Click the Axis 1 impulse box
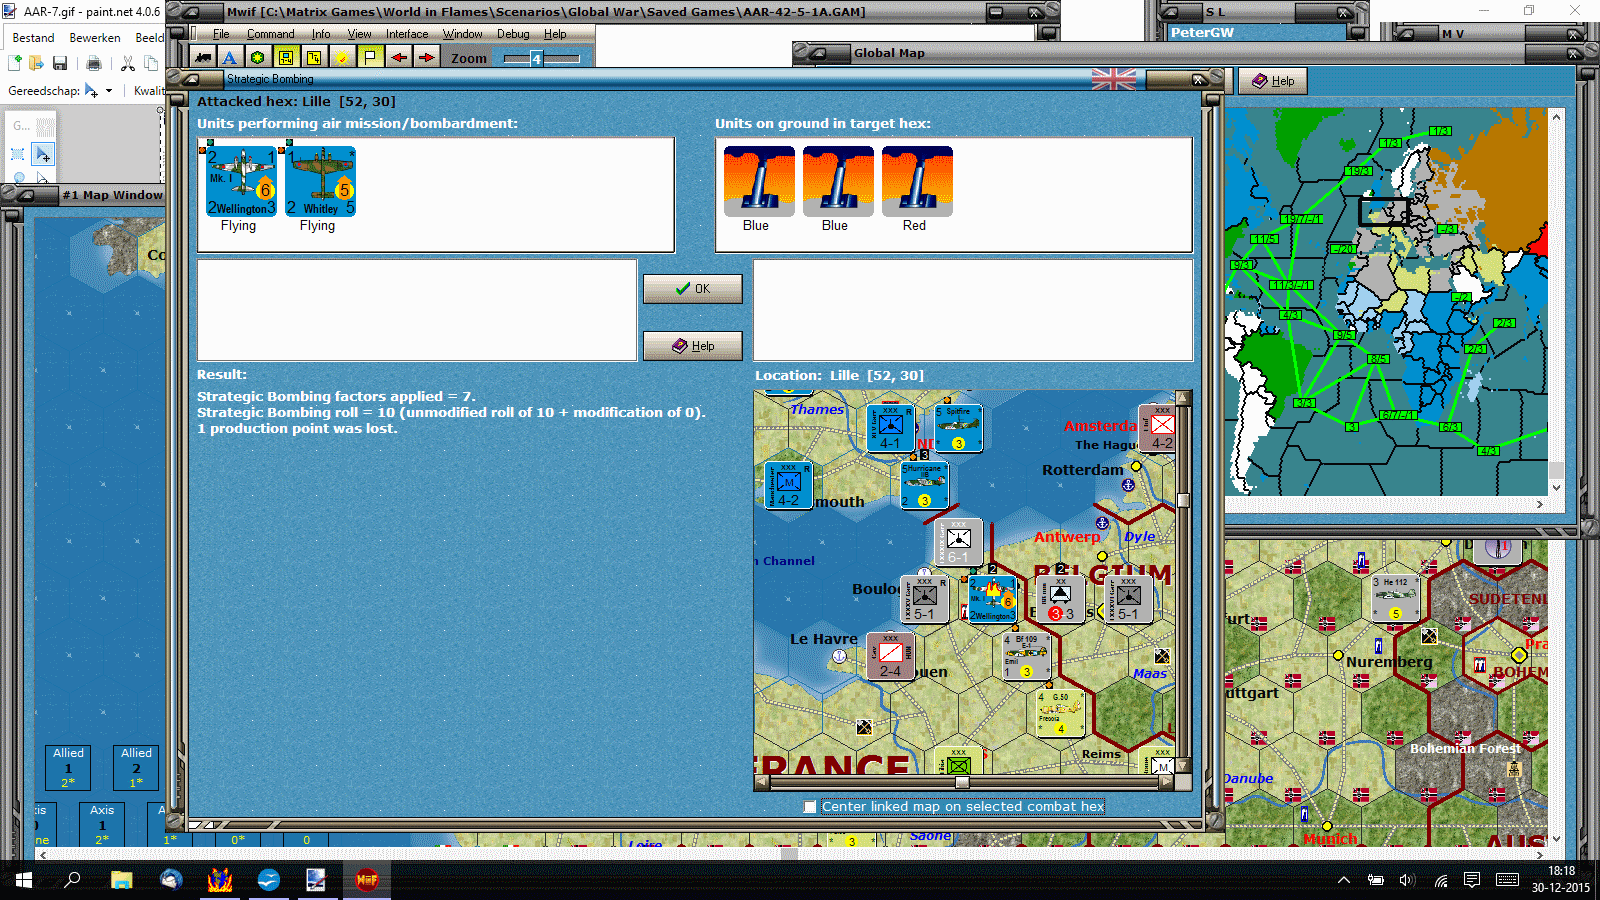 click(x=102, y=824)
